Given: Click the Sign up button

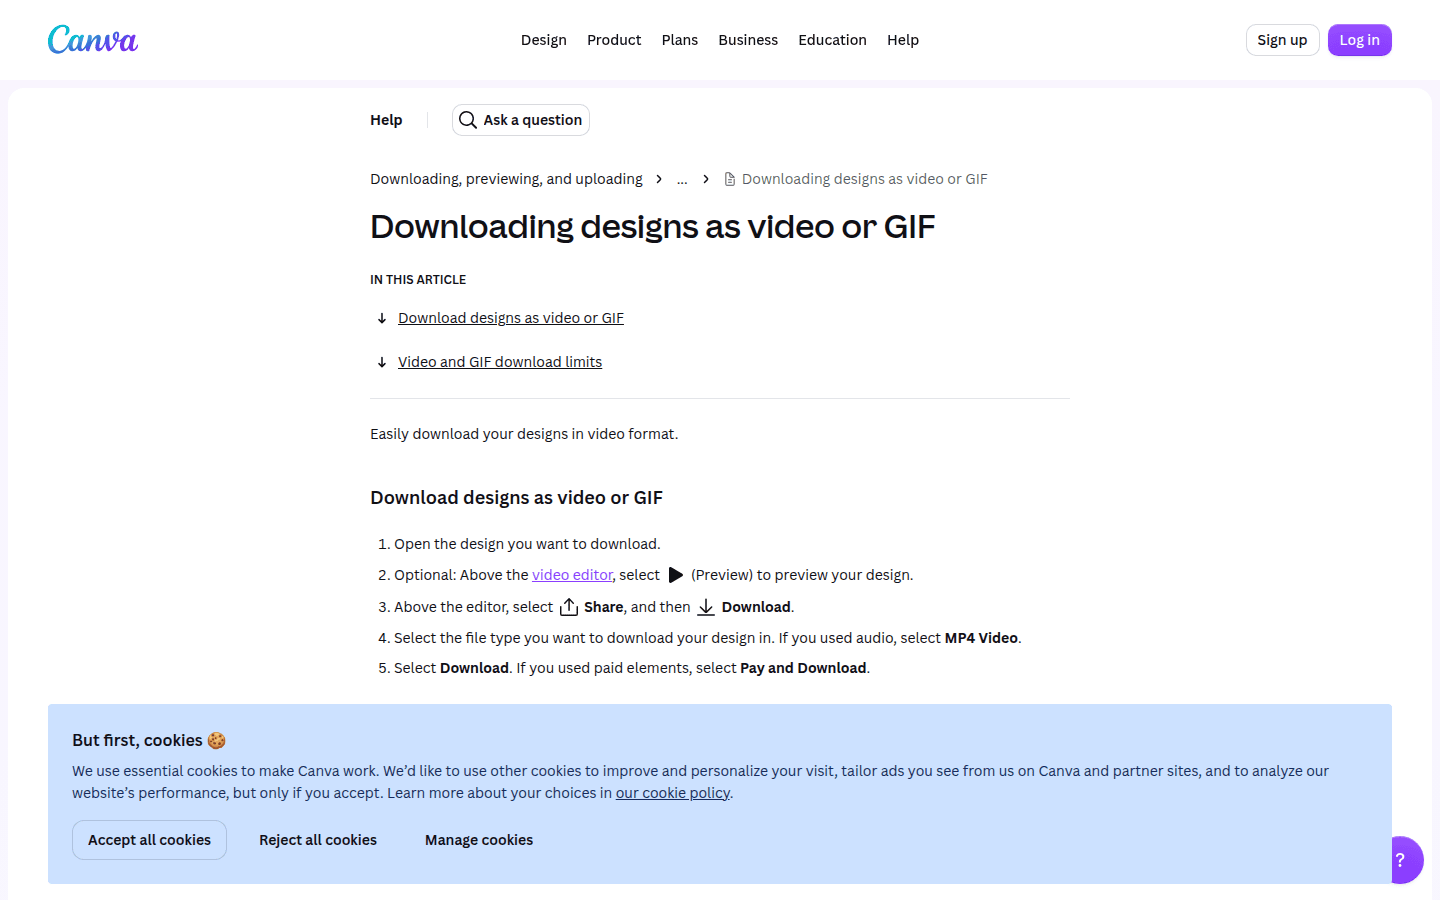Looking at the screenshot, I should tap(1282, 40).
